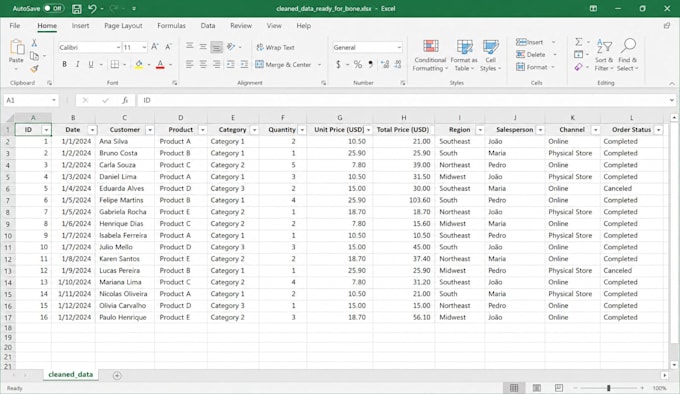Viewport: 680px width, 394px height.
Task: Open Find & Select menu
Action: click(x=628, y=55)
